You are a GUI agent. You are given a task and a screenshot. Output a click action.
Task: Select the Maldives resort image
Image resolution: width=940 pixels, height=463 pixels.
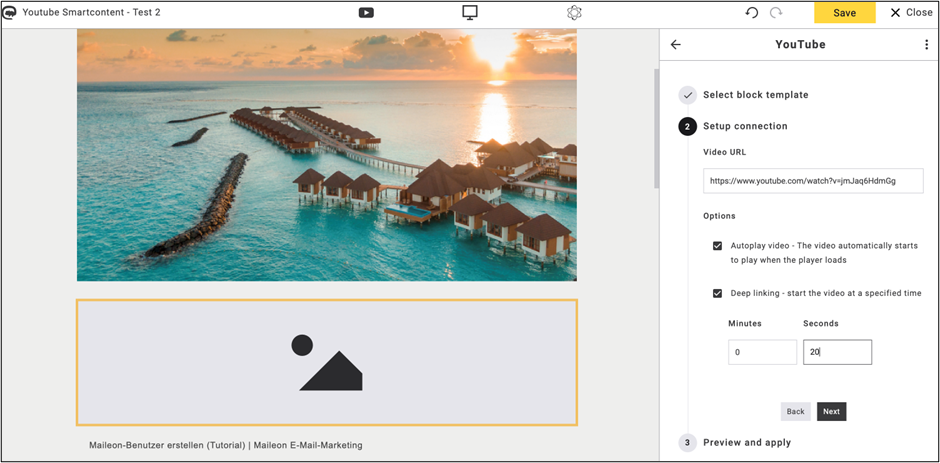pyautogui.click(x=327, y=155)
